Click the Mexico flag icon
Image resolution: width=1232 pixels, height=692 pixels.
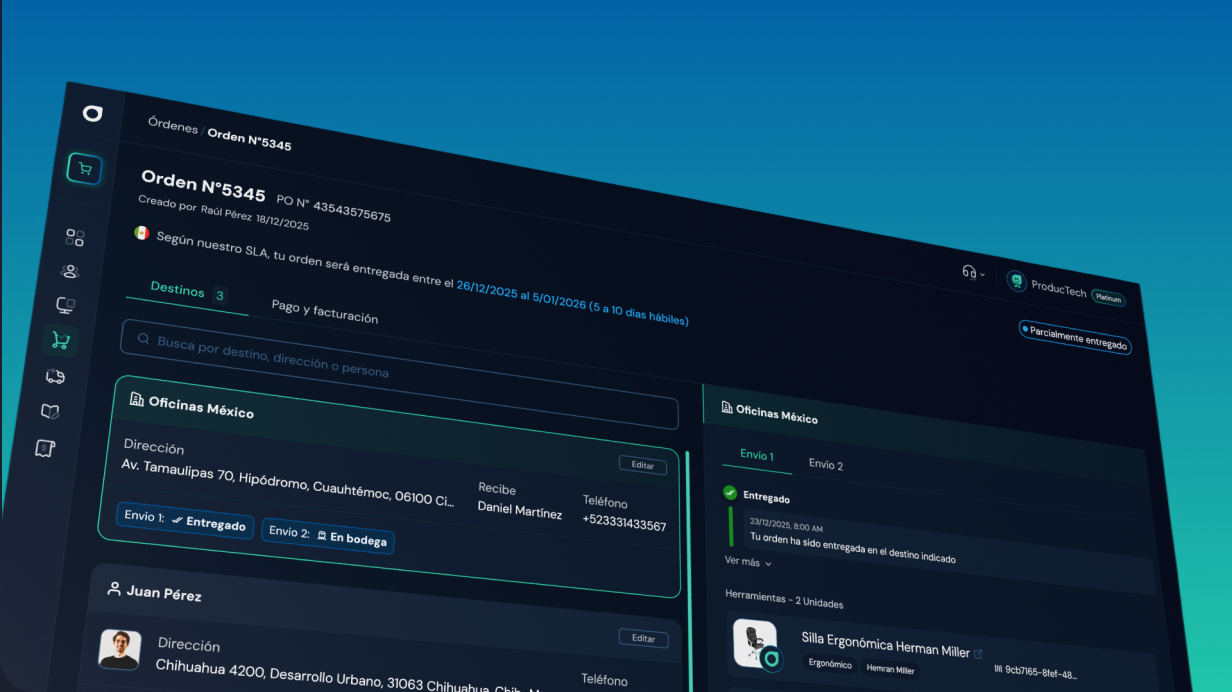142,233
